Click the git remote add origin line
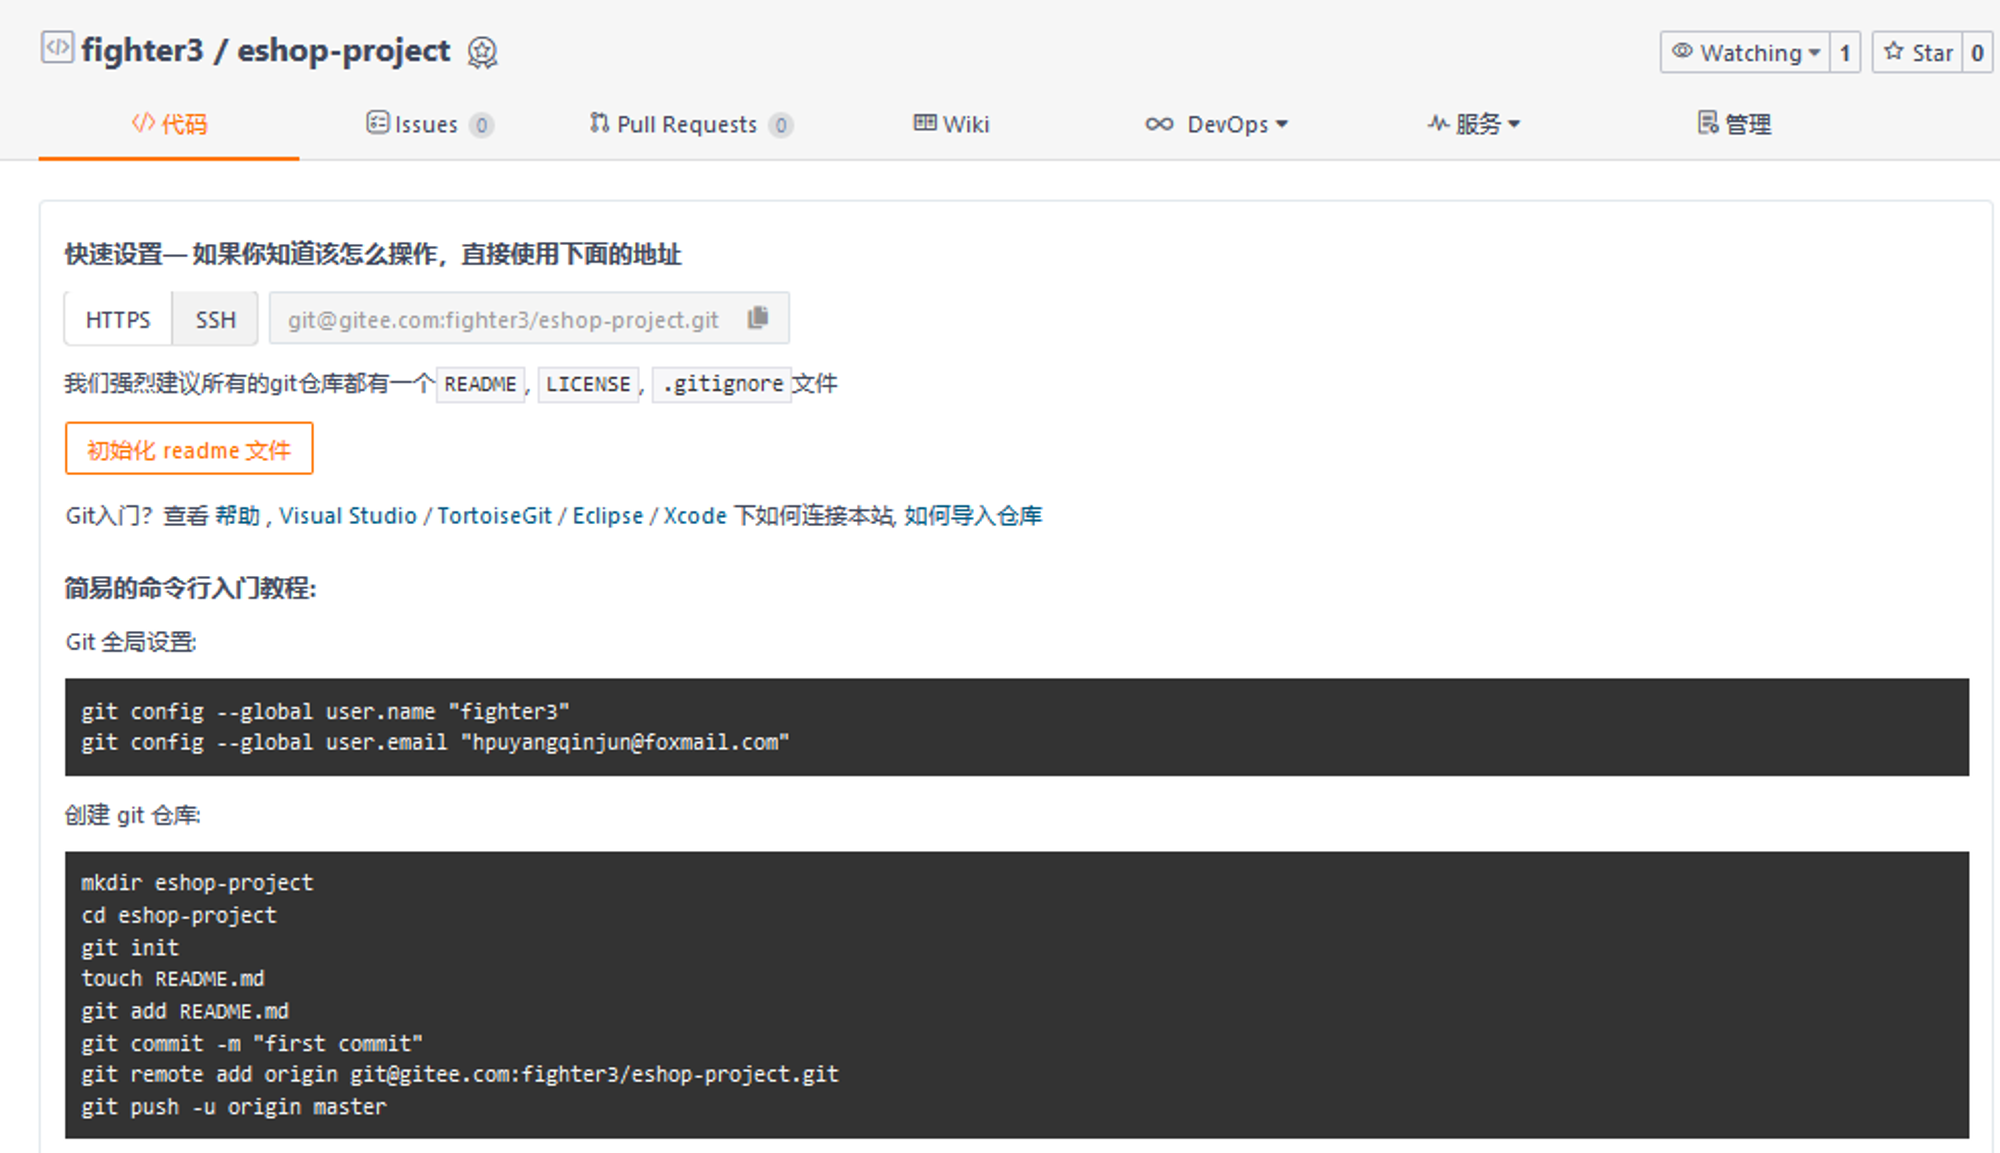2000x1153 pixels. pyautogui.click(x=460, y=1074)
